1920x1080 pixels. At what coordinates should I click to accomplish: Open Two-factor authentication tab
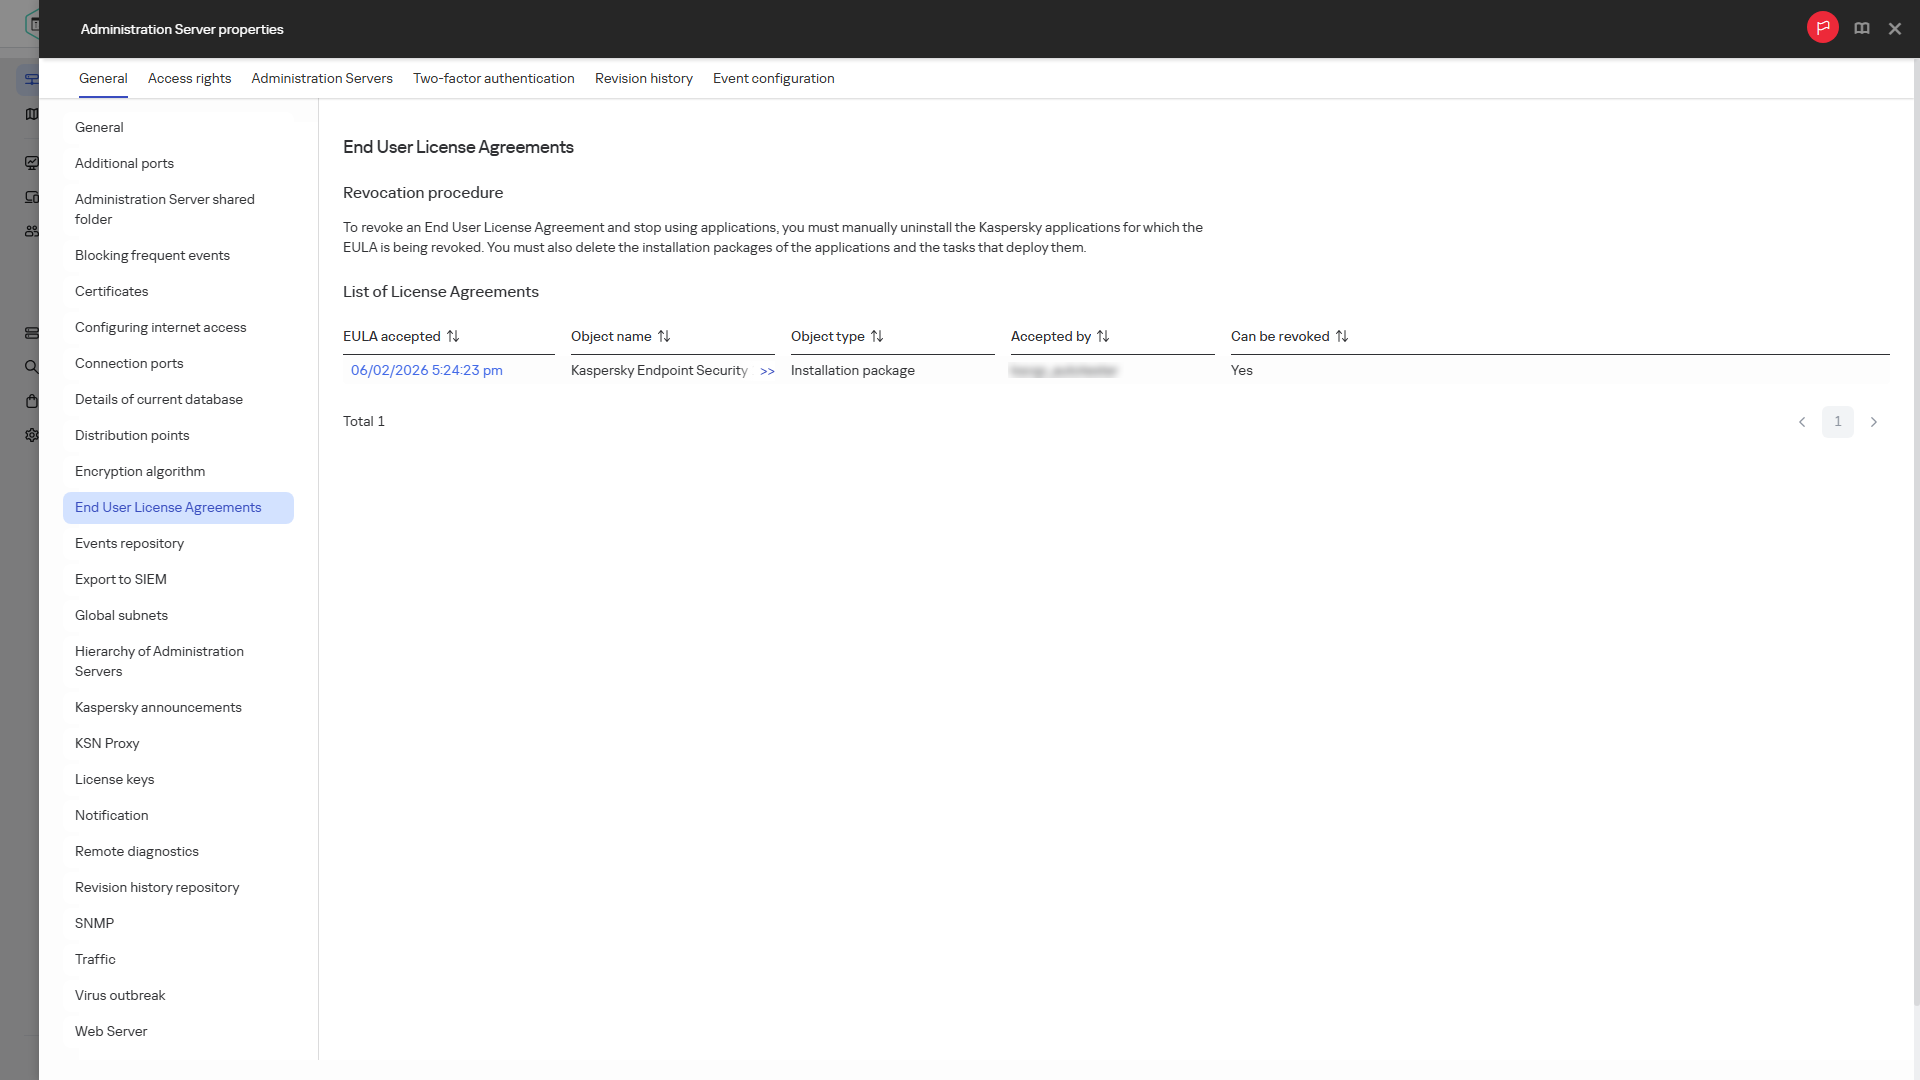point(494,78)
